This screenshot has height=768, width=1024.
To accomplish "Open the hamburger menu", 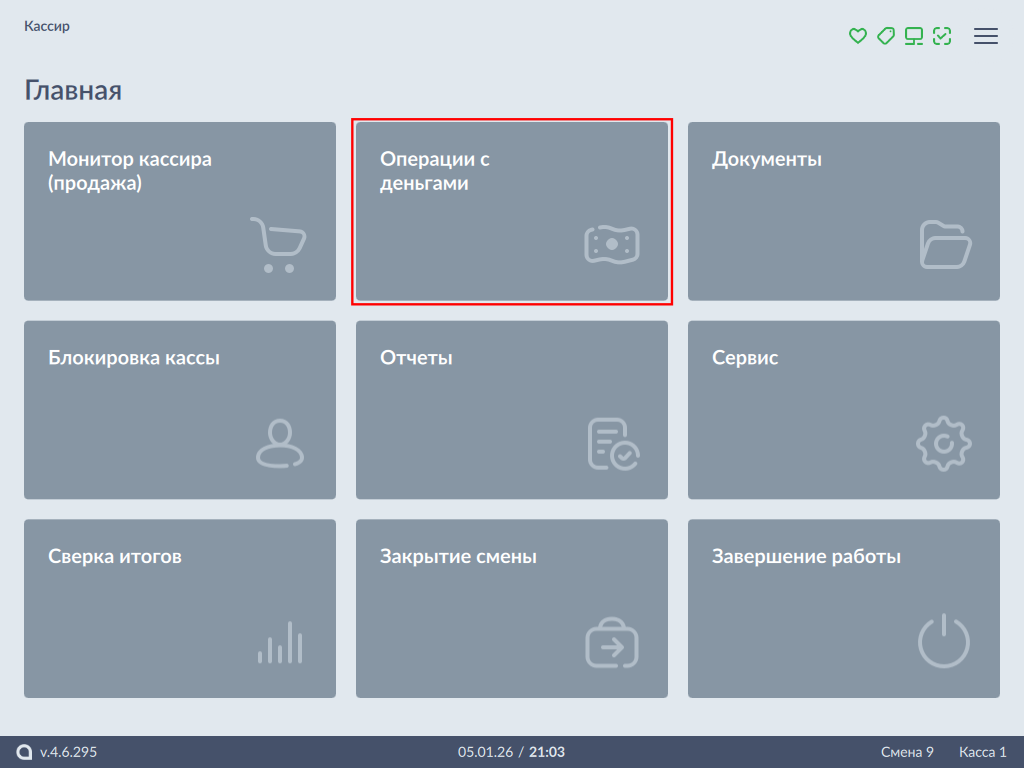I will coord(986,36).
